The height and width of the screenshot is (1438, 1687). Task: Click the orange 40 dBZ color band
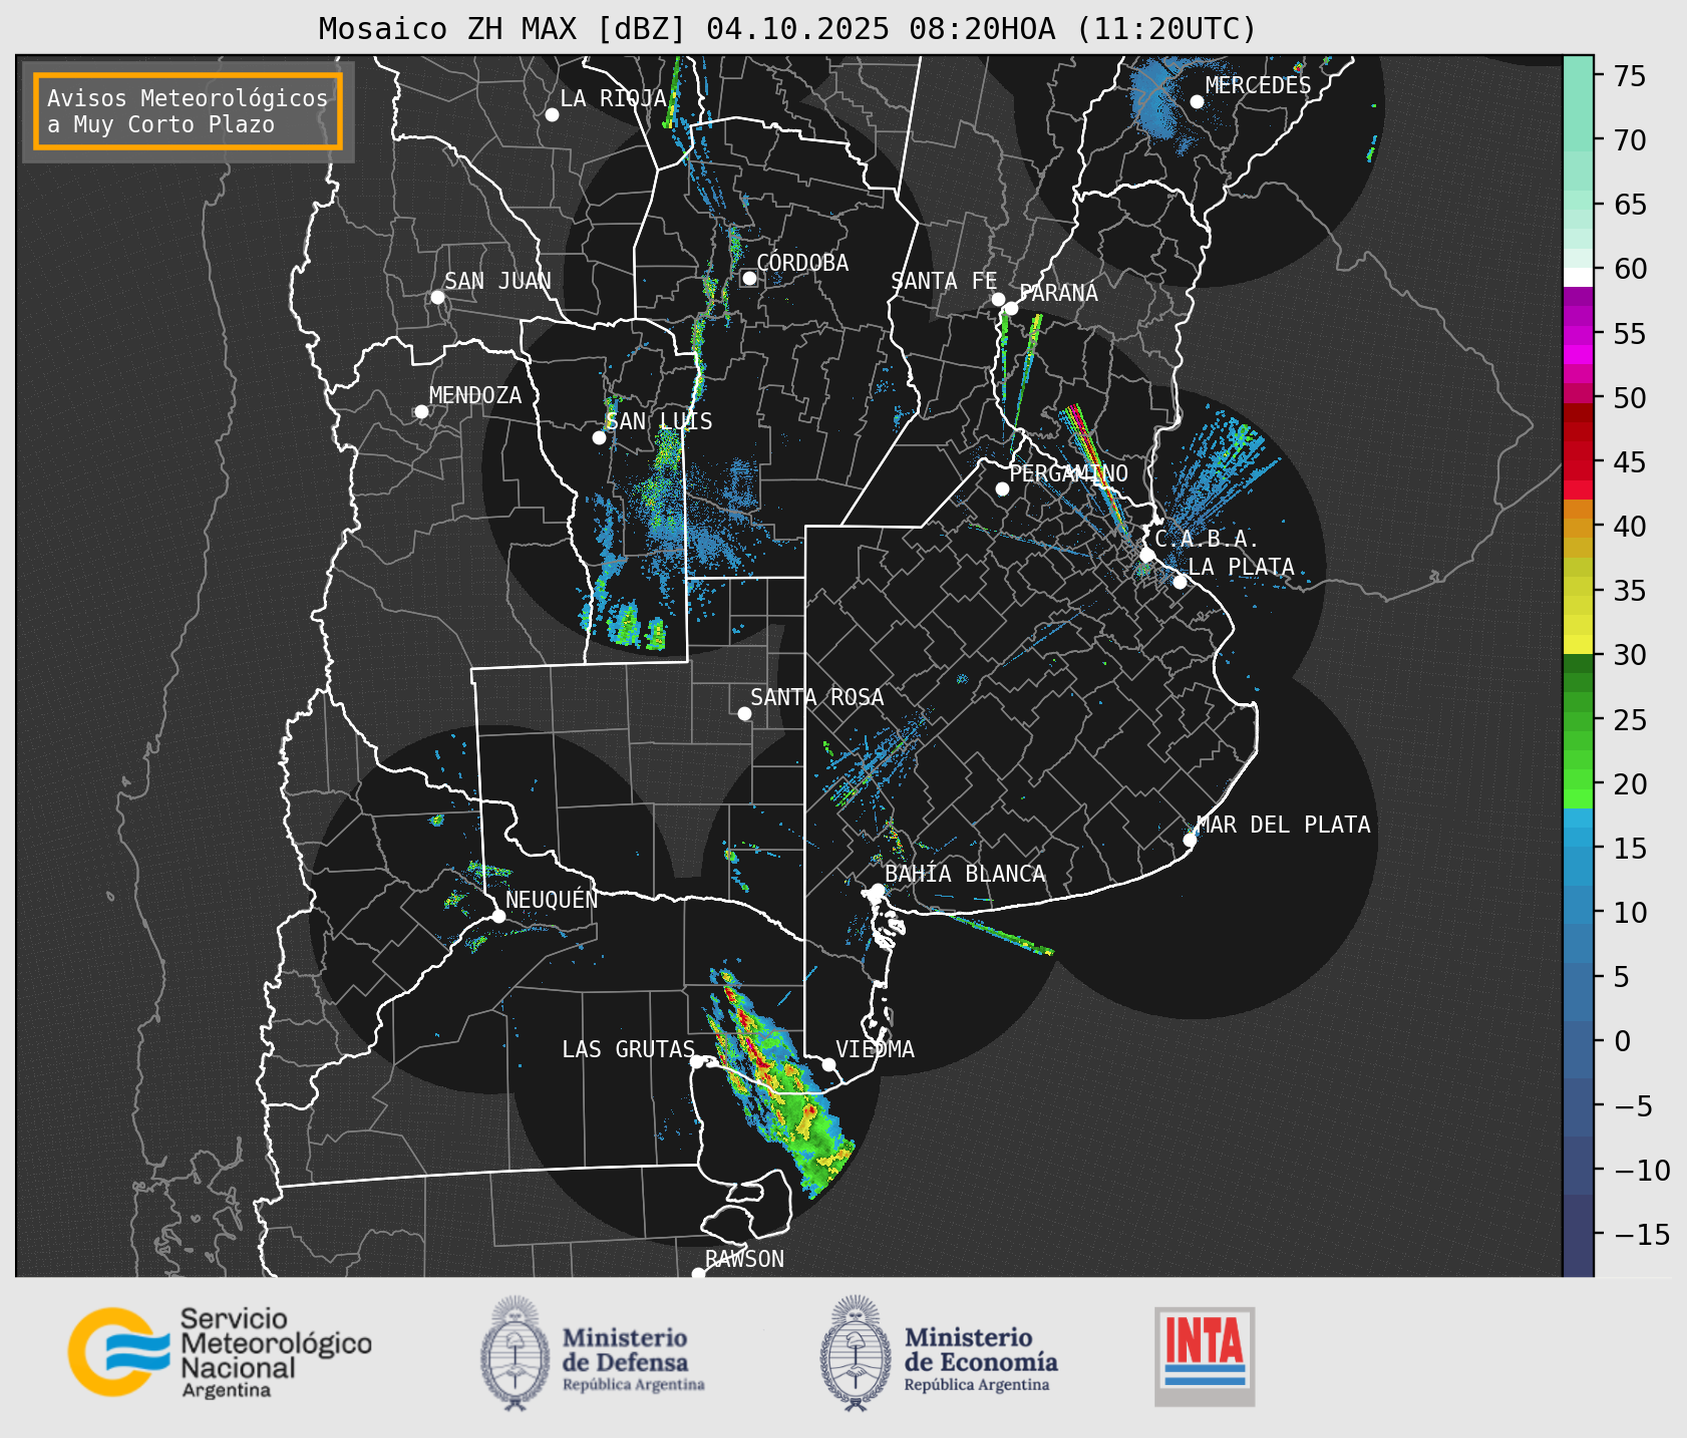tap(1578, 527)
